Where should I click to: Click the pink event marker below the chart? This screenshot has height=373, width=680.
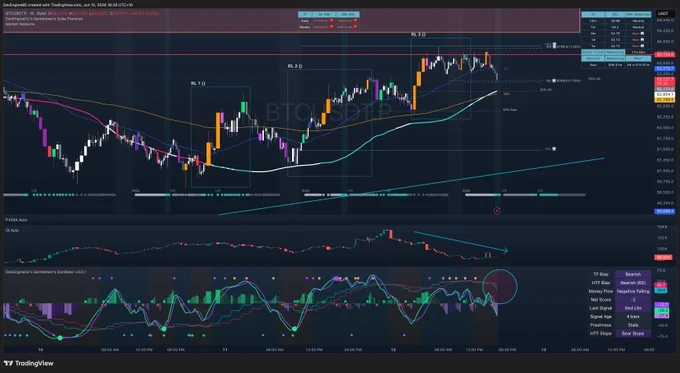[x=497, y=211]
